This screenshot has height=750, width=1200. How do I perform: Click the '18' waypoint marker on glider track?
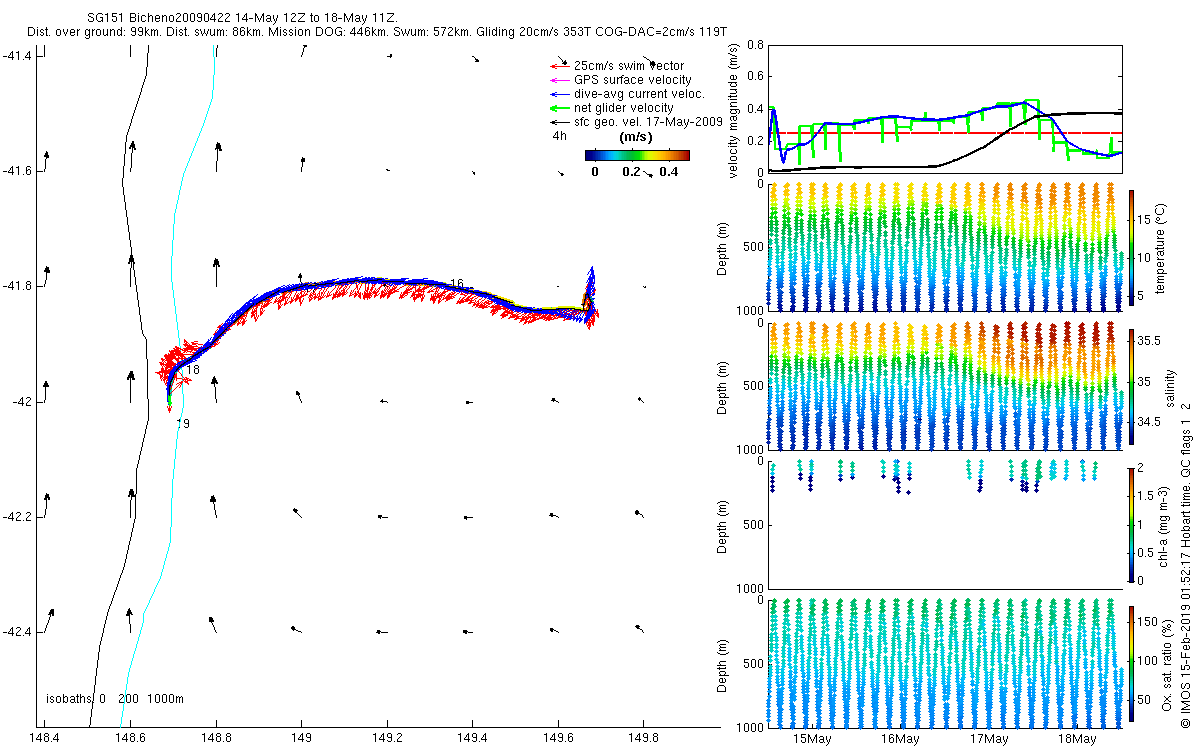(x=193, y=370)
